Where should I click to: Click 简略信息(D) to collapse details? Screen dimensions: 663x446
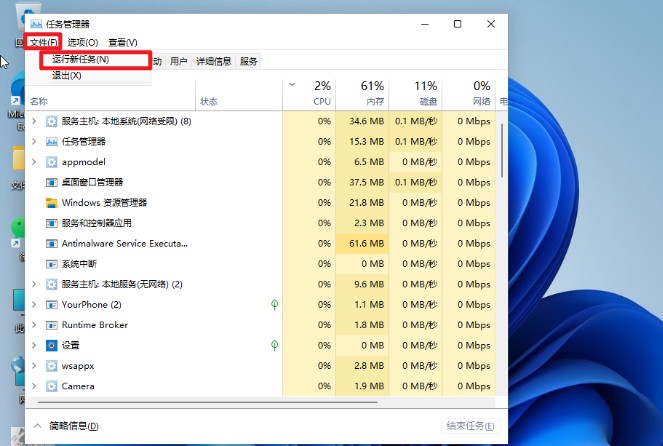click(74, 426)
